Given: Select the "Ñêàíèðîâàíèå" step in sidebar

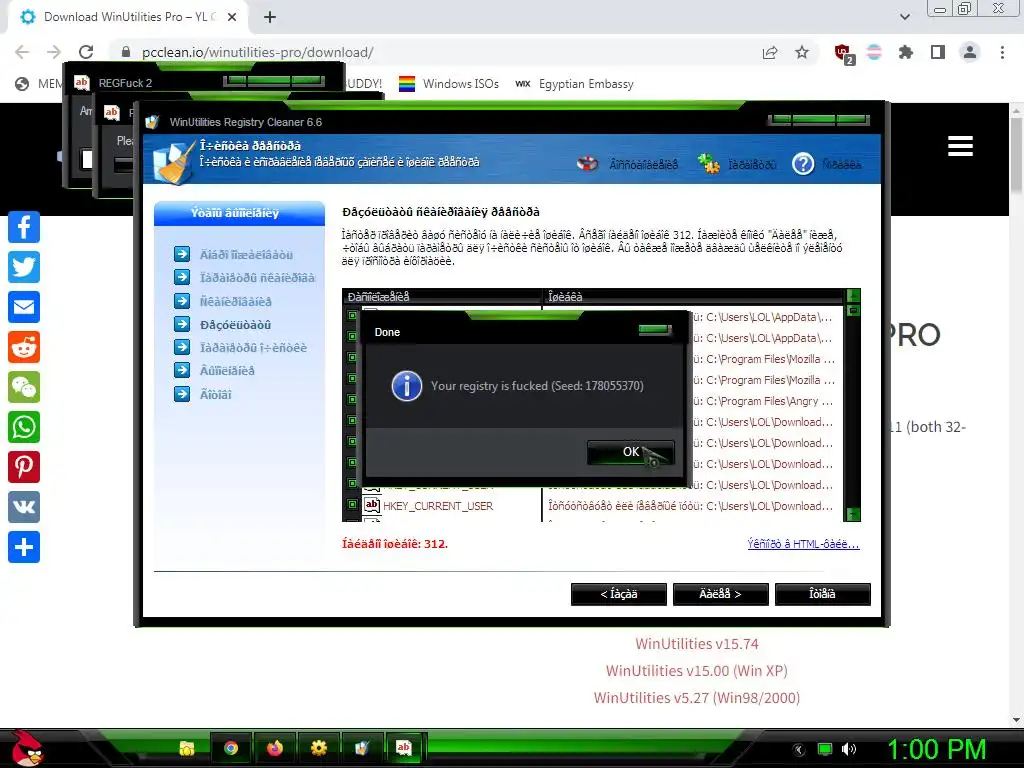Looking at the screenshot, I should click(236, 302).
